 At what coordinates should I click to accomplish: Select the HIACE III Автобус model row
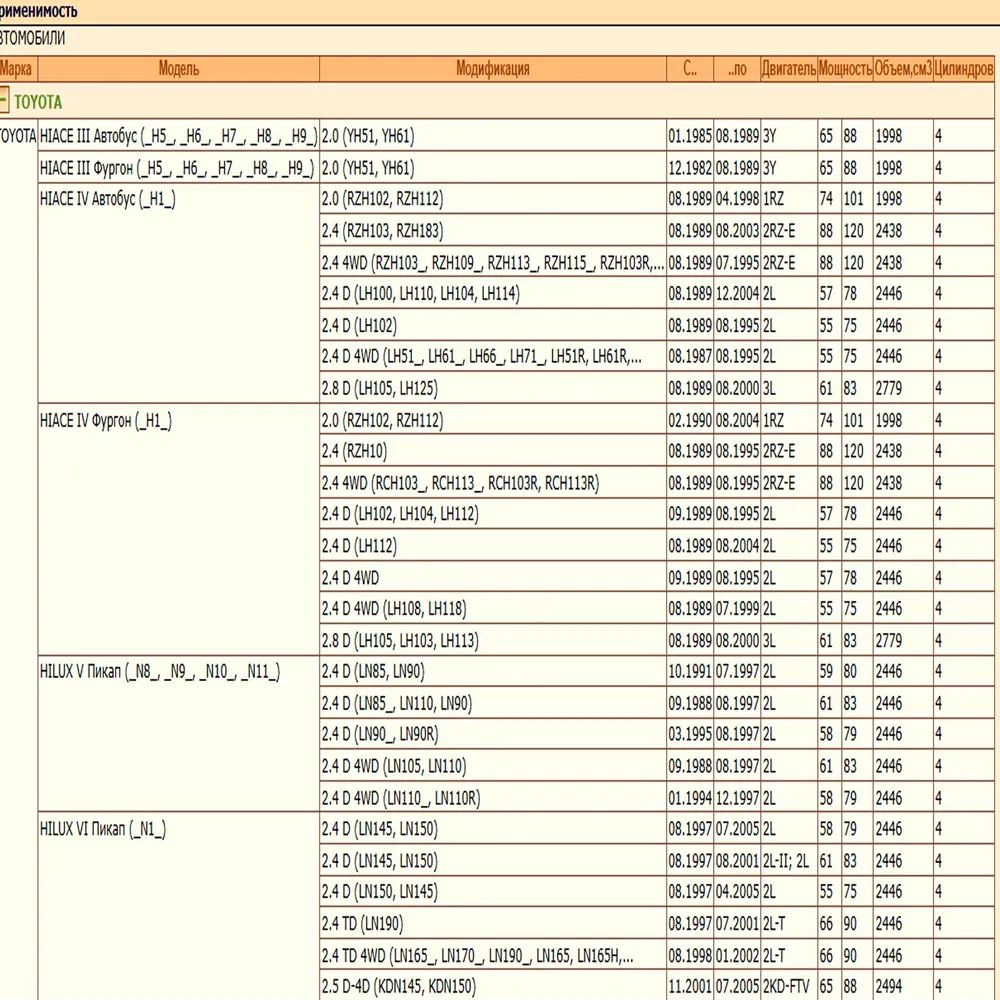[178, 136]
